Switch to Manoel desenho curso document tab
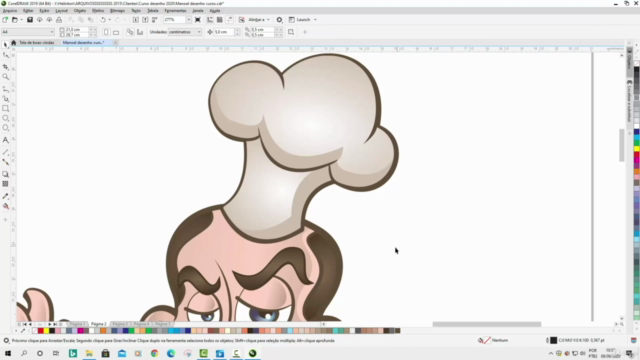The image size is (640, 360). click(x=83, y=42)
